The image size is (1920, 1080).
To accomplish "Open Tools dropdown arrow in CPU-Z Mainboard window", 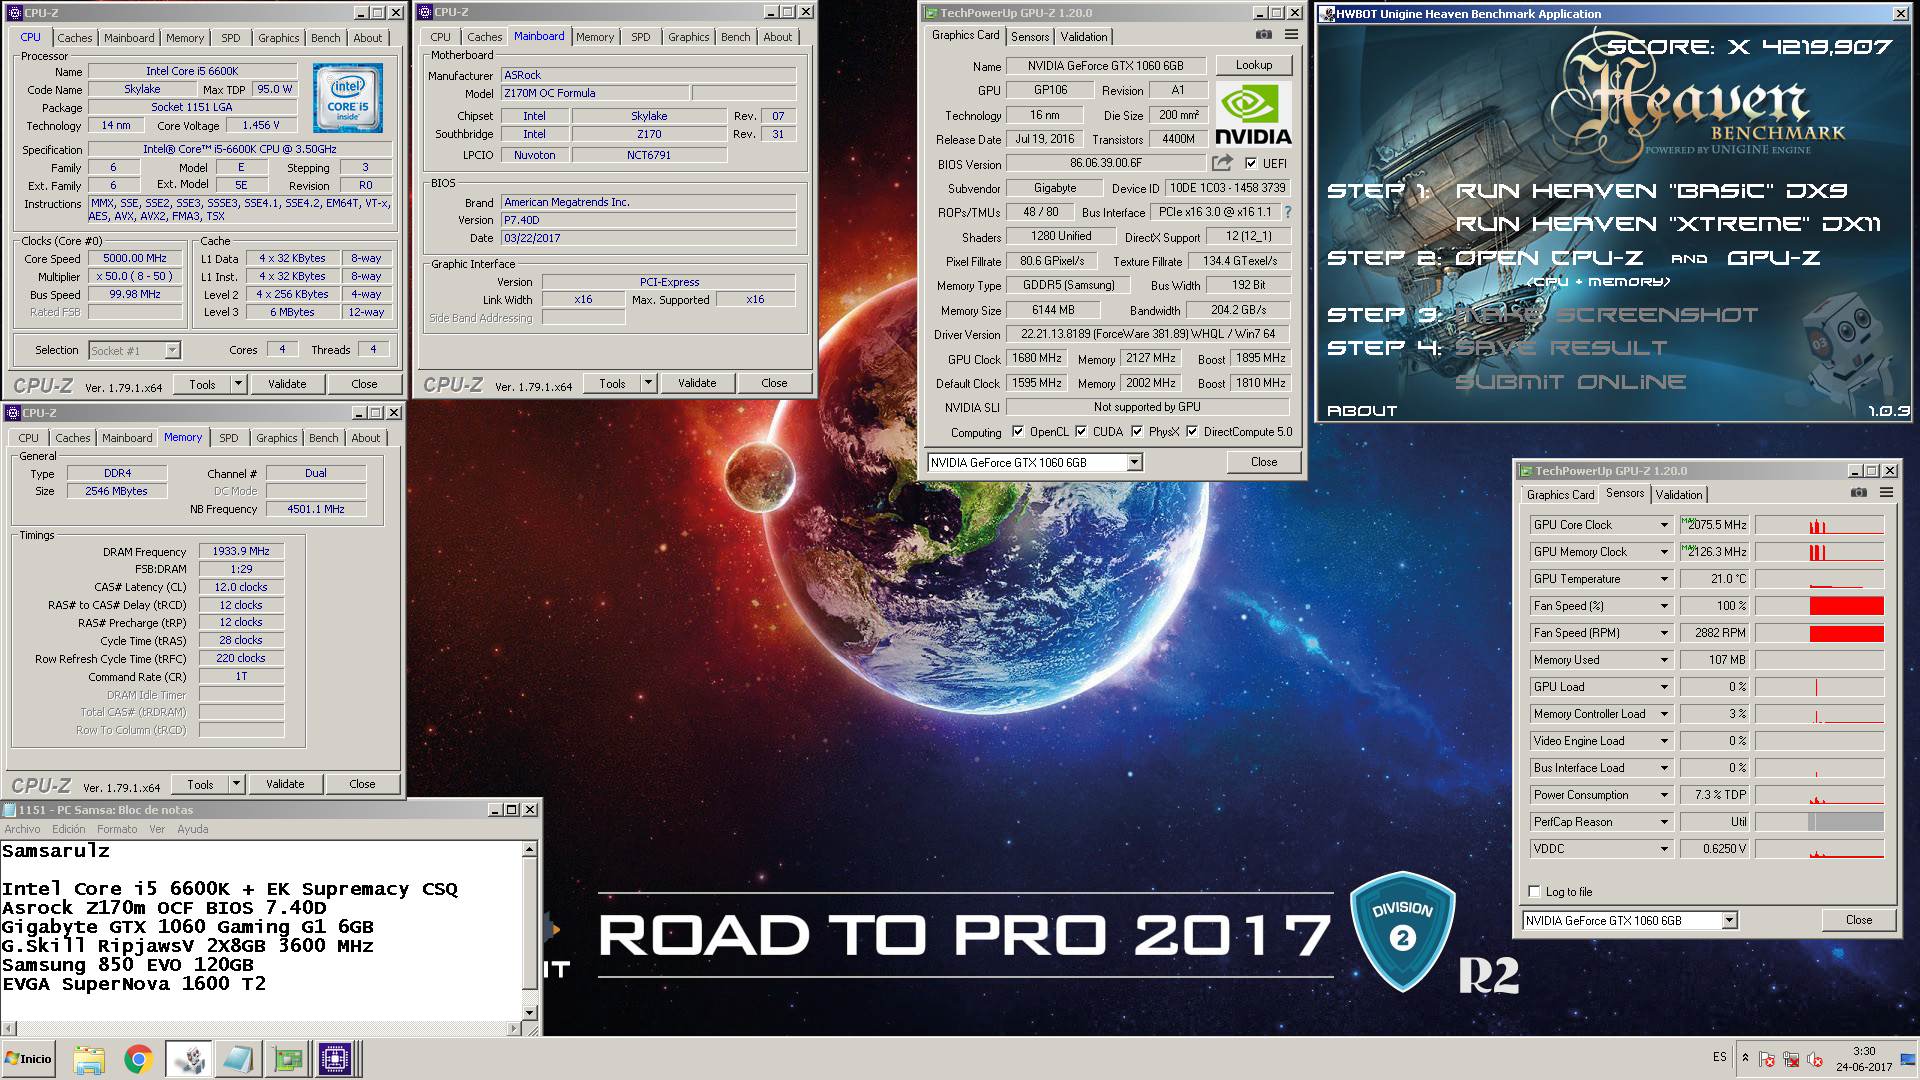I will pos(648,383).
